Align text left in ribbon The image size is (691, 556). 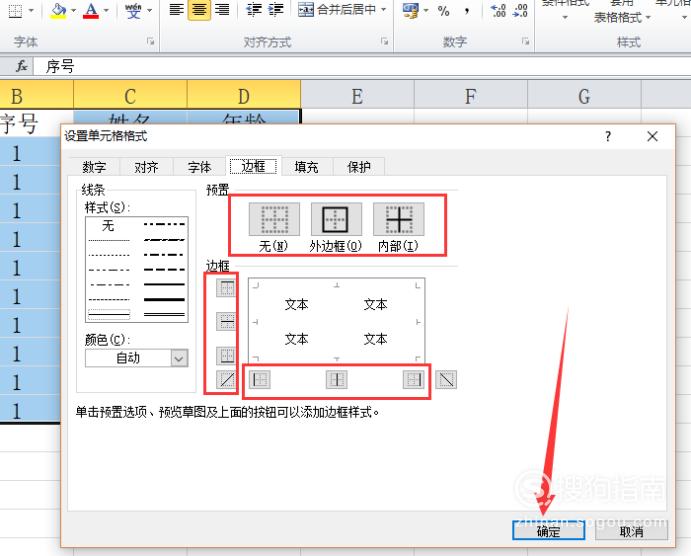tap(176, 10)
